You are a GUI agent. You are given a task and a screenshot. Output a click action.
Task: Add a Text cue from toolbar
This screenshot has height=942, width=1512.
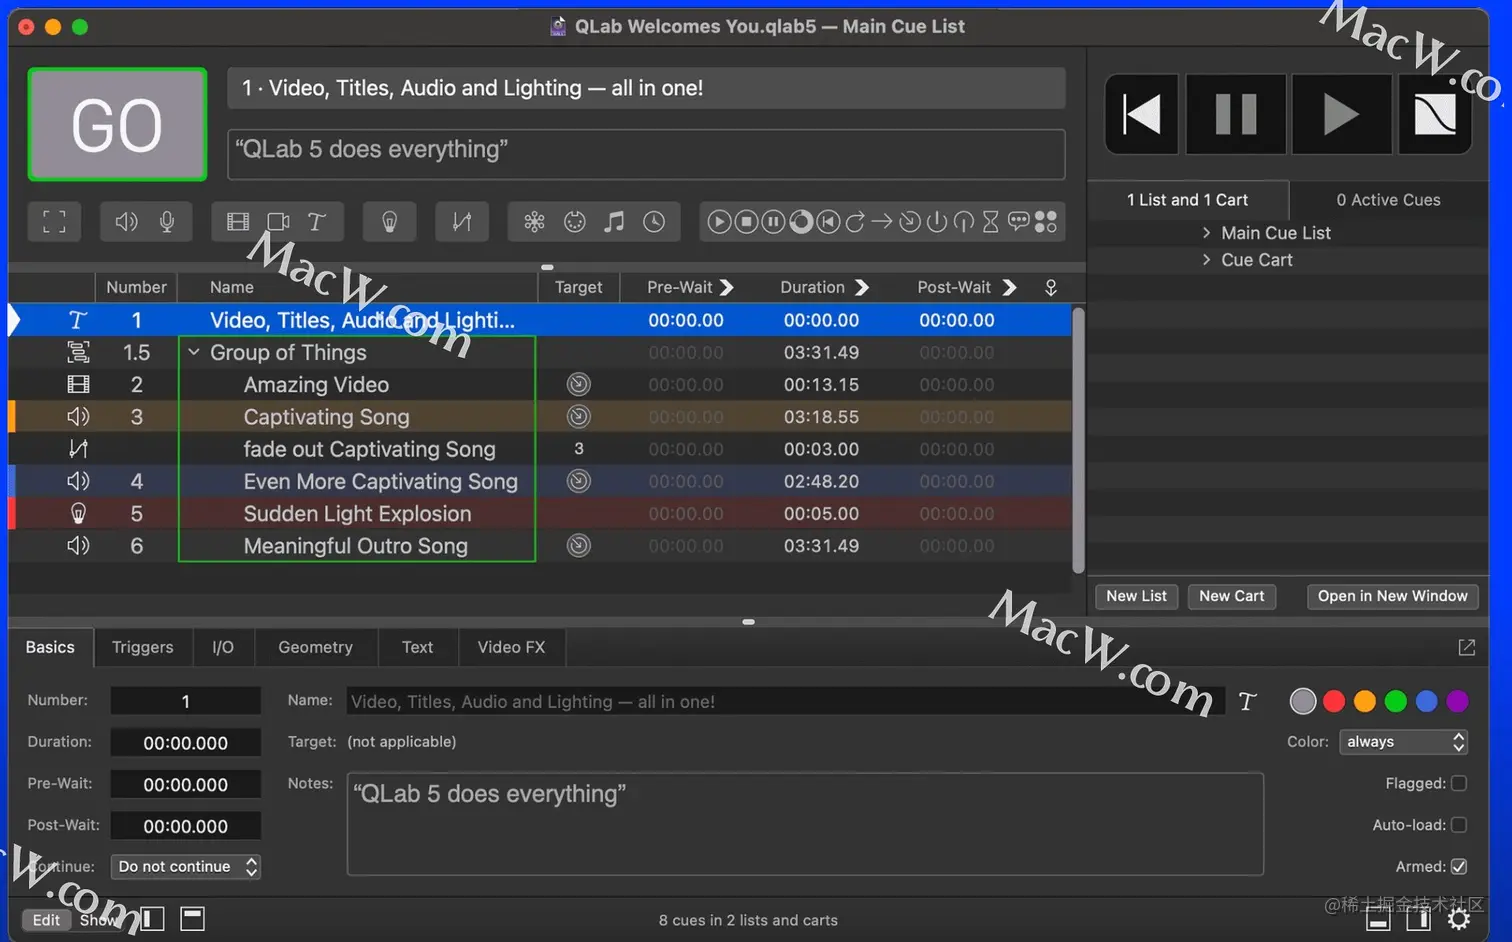click(x=317, y=222)
